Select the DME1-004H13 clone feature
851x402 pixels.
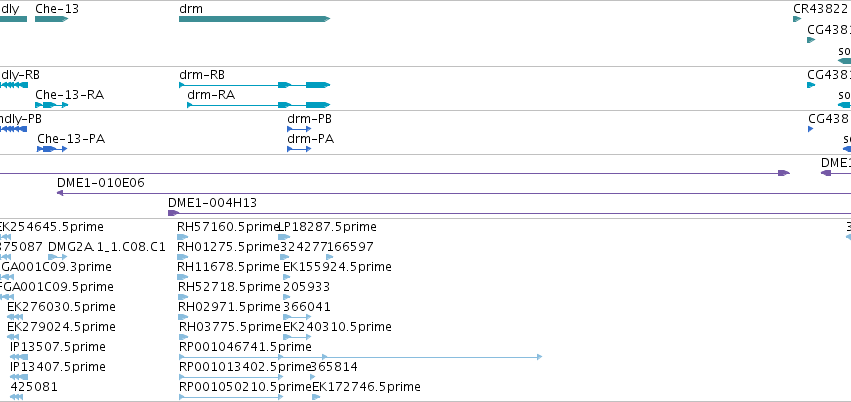pos(510,213)
